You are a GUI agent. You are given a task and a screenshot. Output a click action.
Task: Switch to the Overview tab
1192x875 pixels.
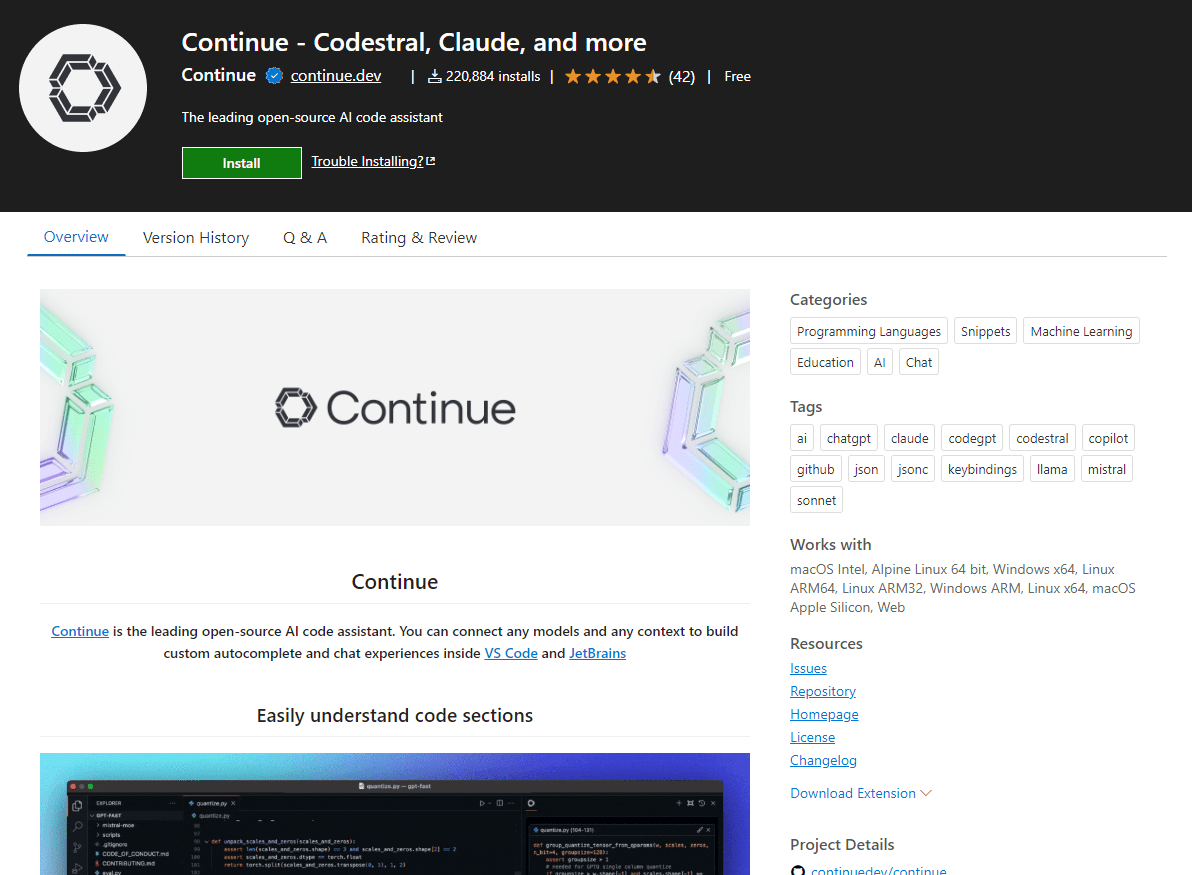(76, 237)
